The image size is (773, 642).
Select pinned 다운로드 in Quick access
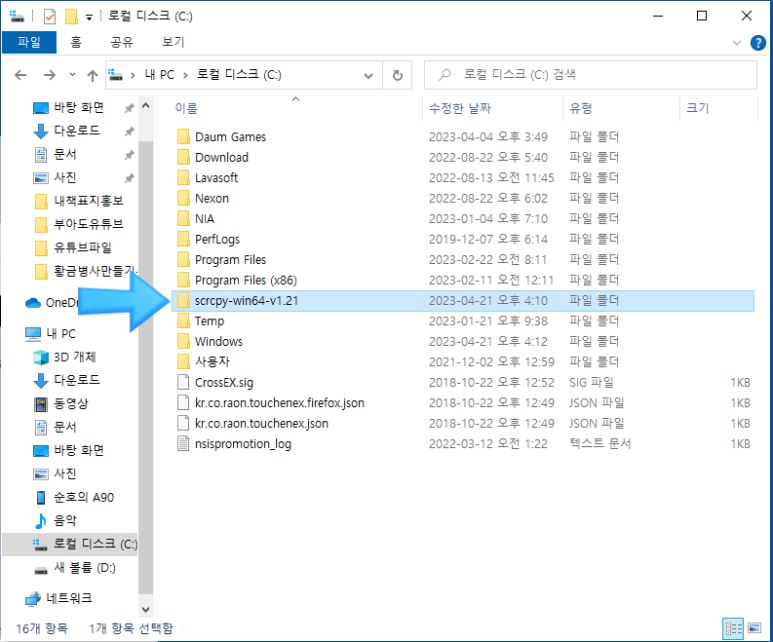tap(76, 131)
